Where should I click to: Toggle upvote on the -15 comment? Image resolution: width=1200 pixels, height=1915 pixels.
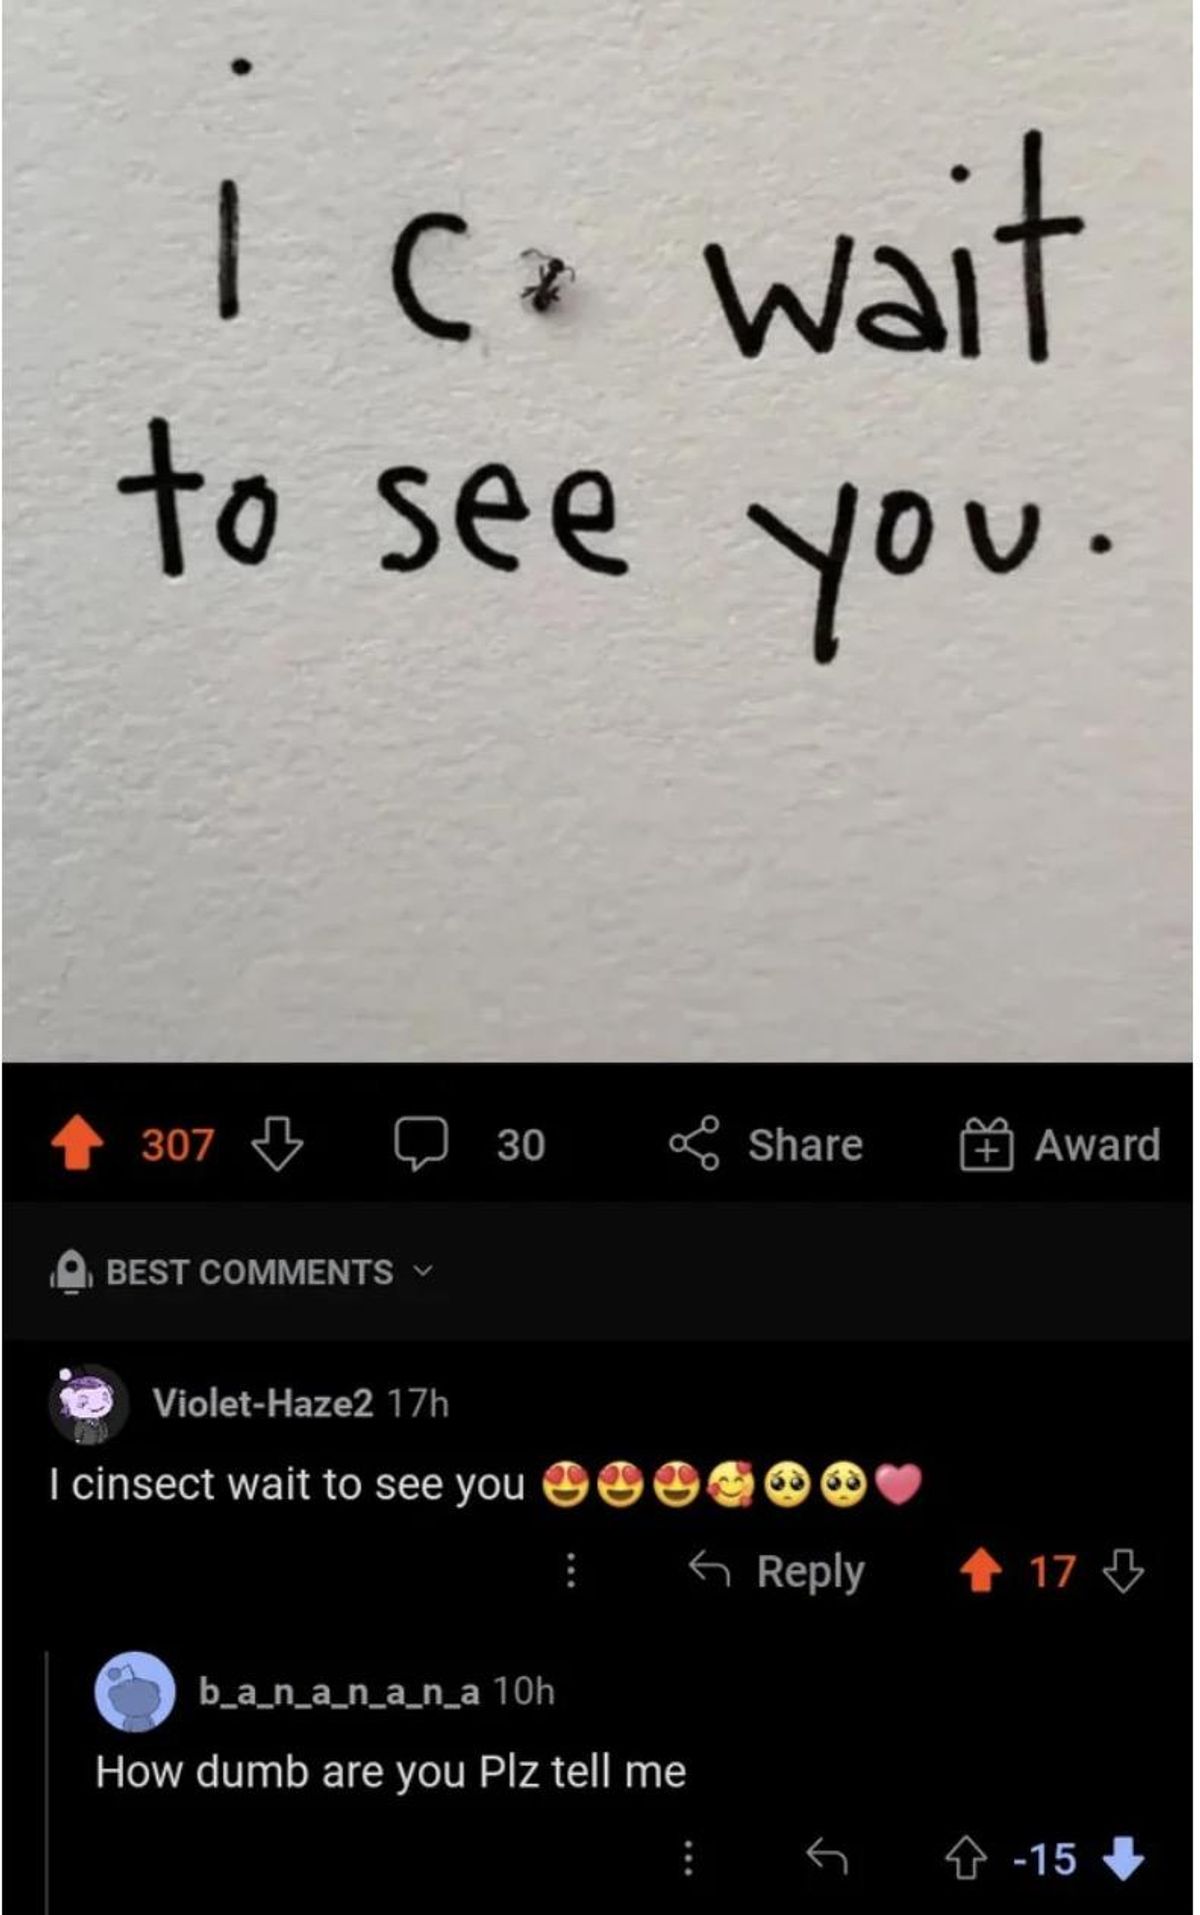966,1859
